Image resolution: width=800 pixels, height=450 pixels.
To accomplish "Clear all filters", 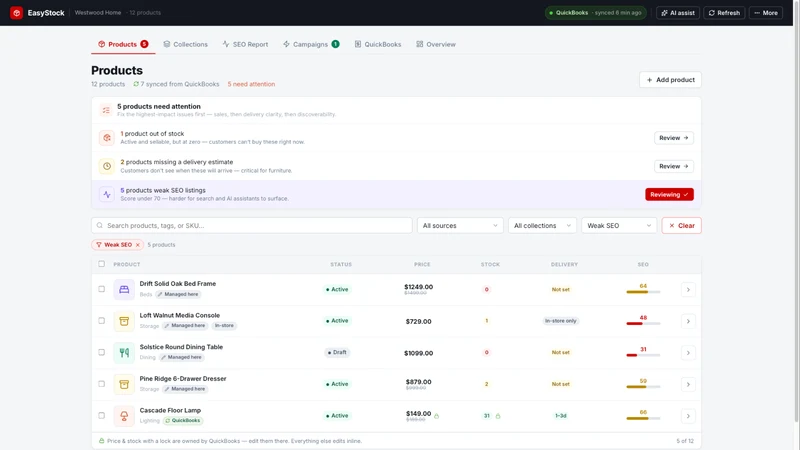I will pos(681,226).
